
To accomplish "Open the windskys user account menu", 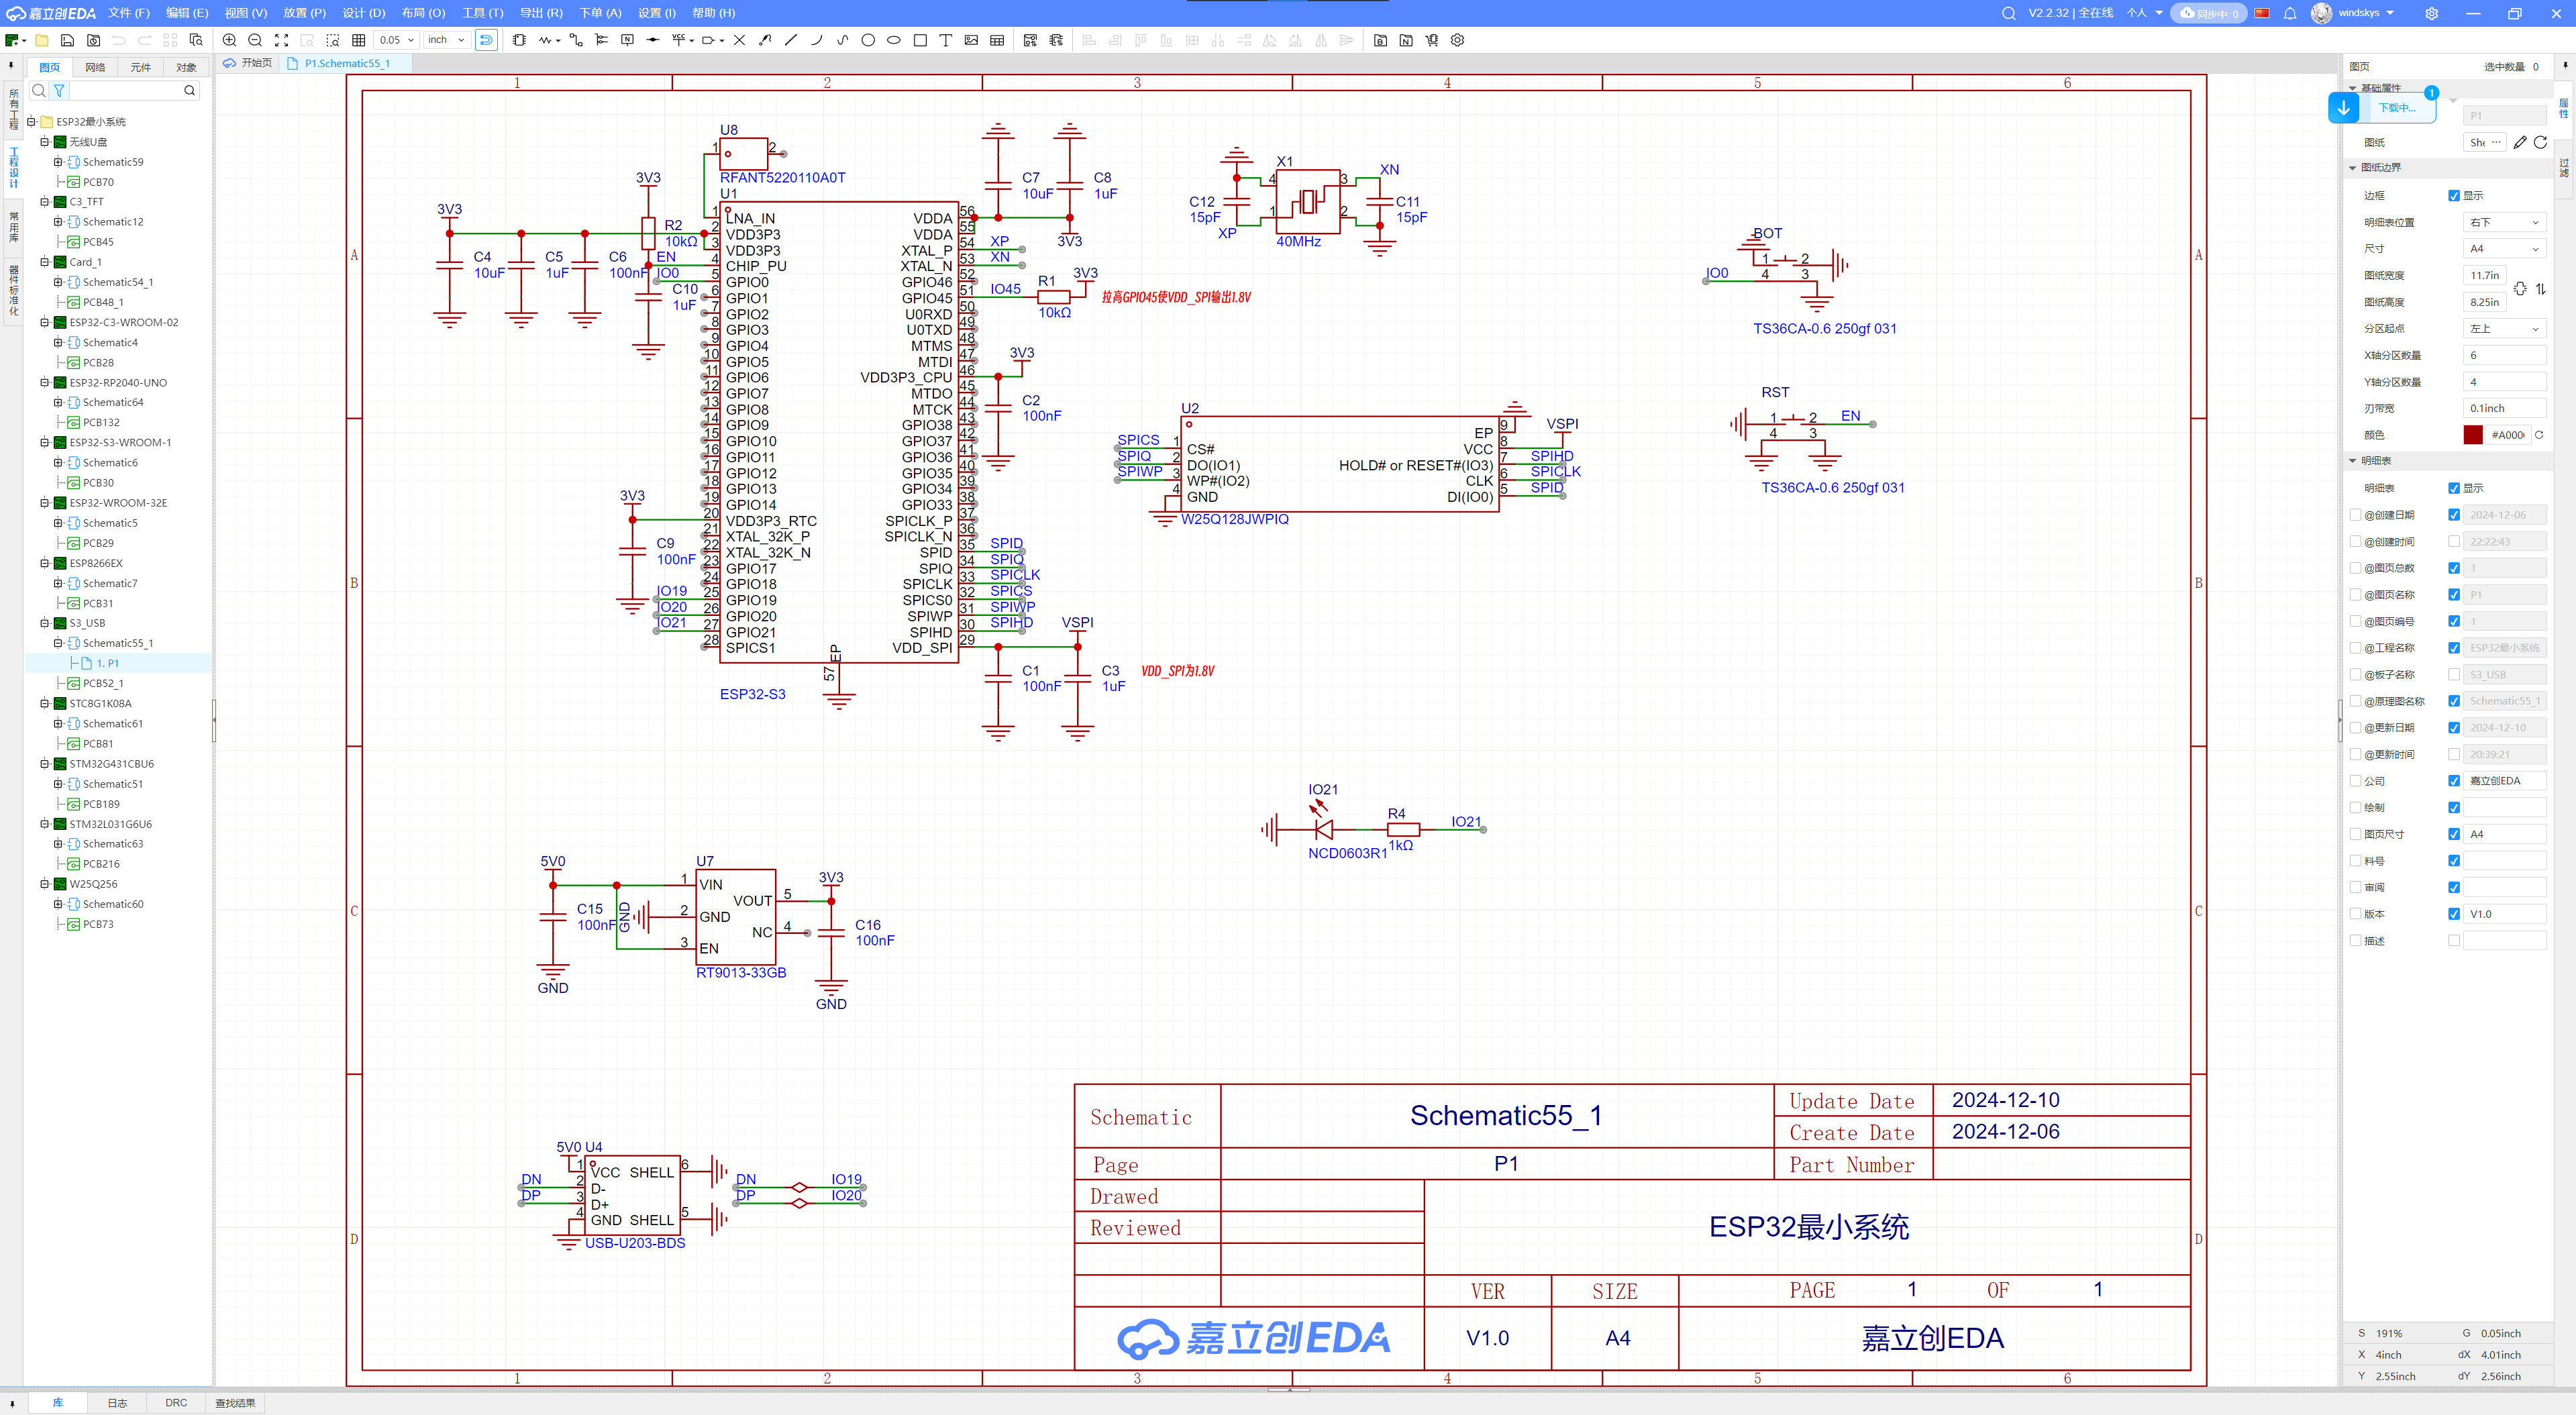I will point(2354,13).
